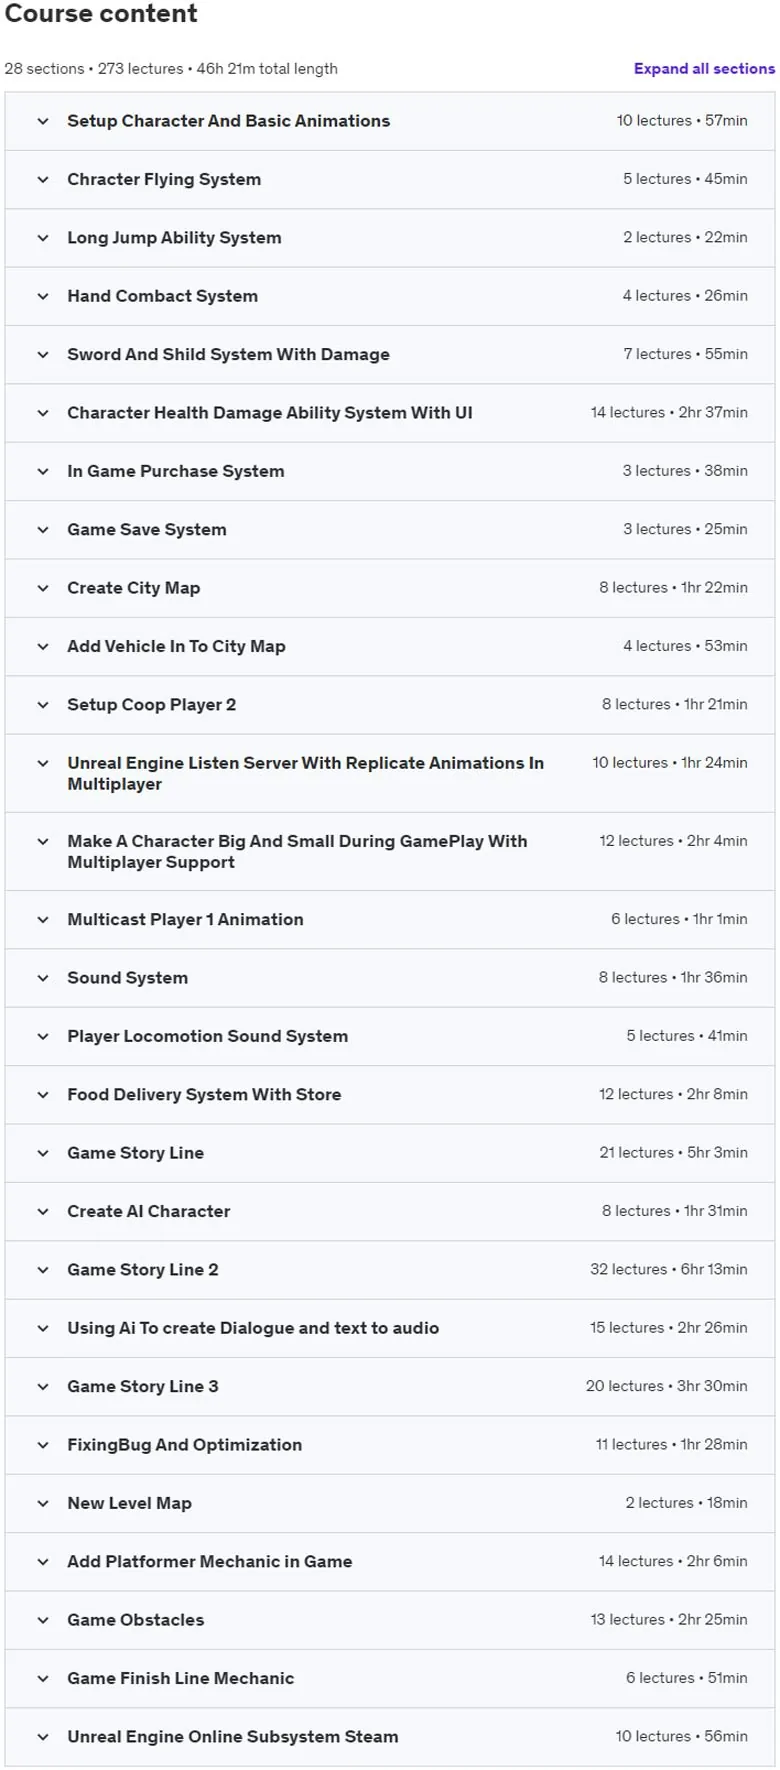Expand Unreal Engine Listen Server section chevron
The height and width of the screenshot is (1770, 780).
click(43, 763)
